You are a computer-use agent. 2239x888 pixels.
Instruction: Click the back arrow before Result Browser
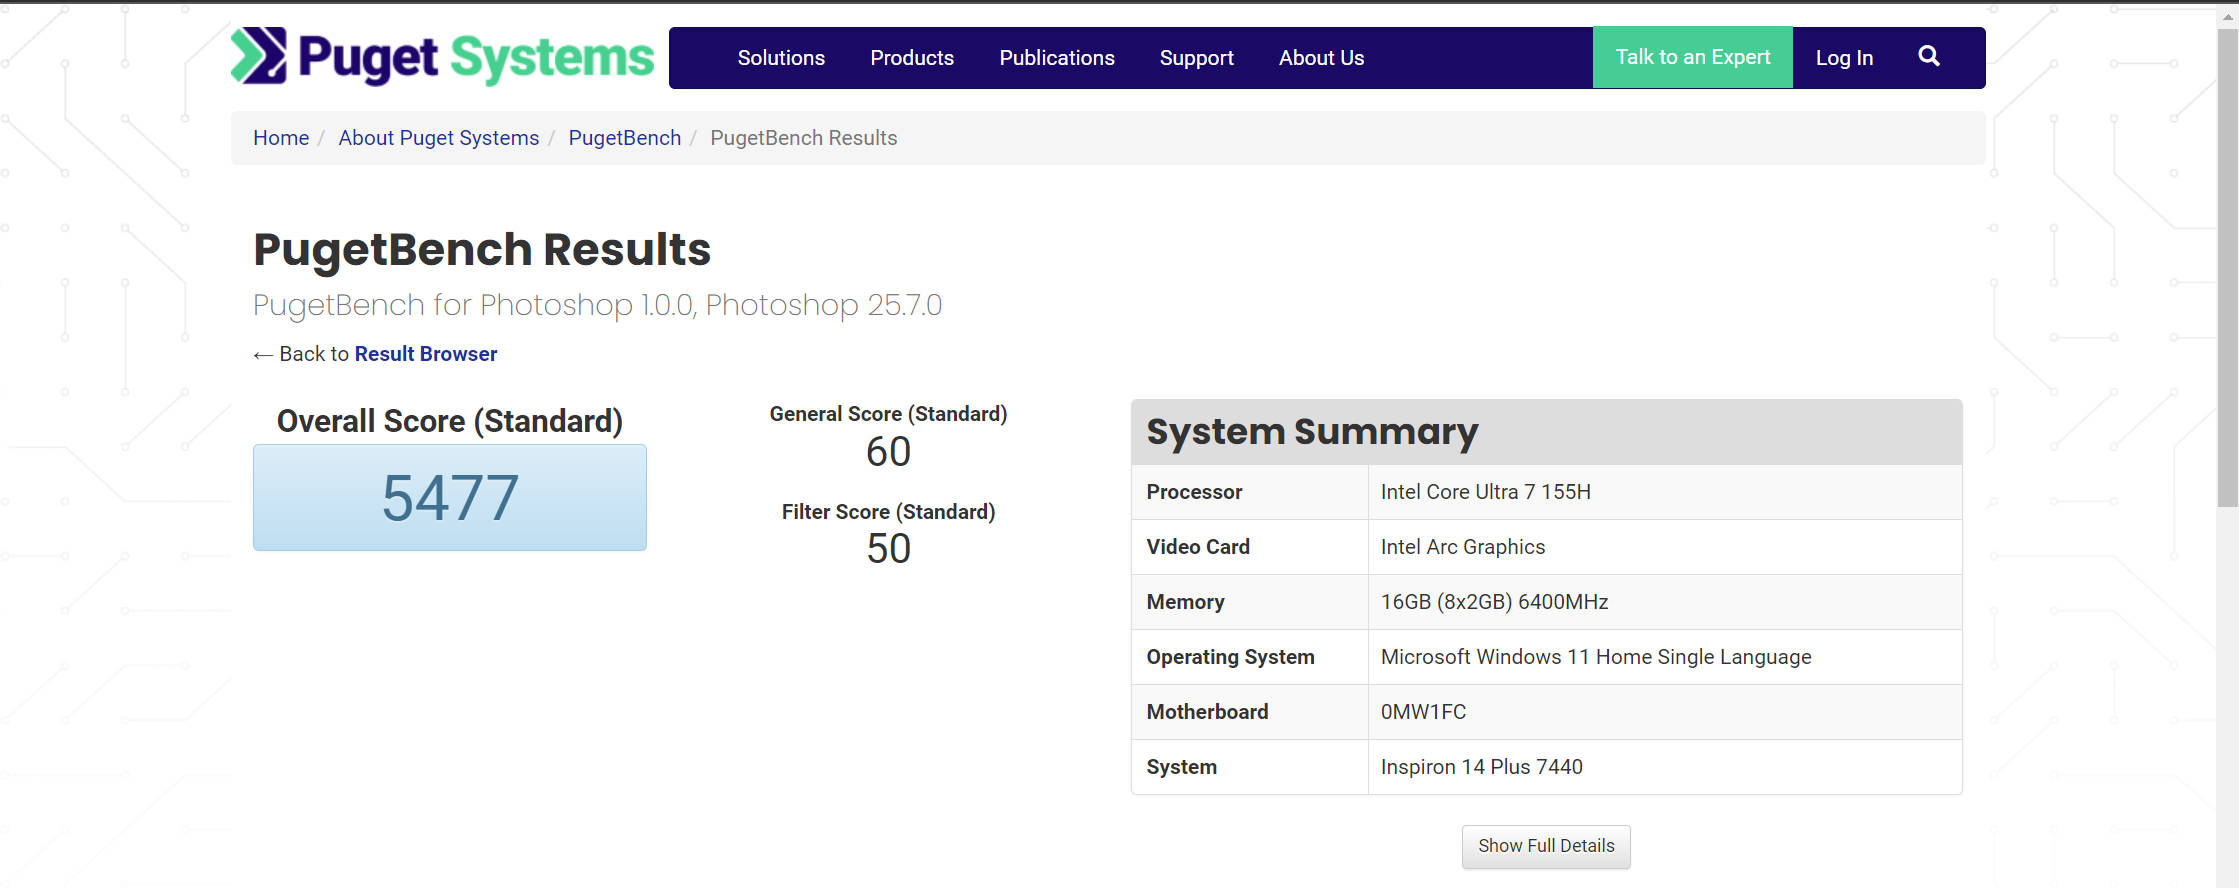(x=263, y=355)
